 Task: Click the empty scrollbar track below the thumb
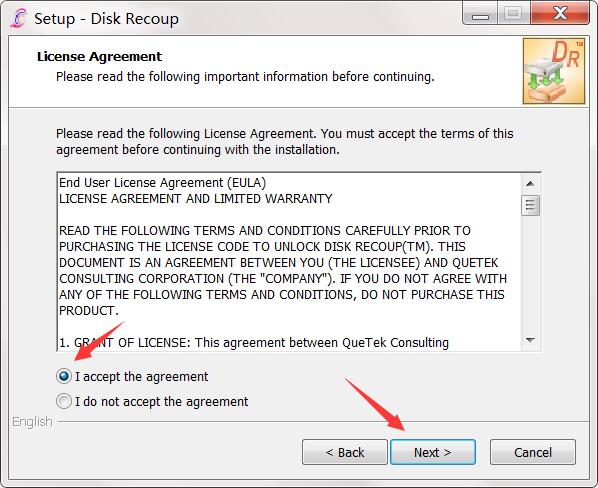tap(530, 273)
